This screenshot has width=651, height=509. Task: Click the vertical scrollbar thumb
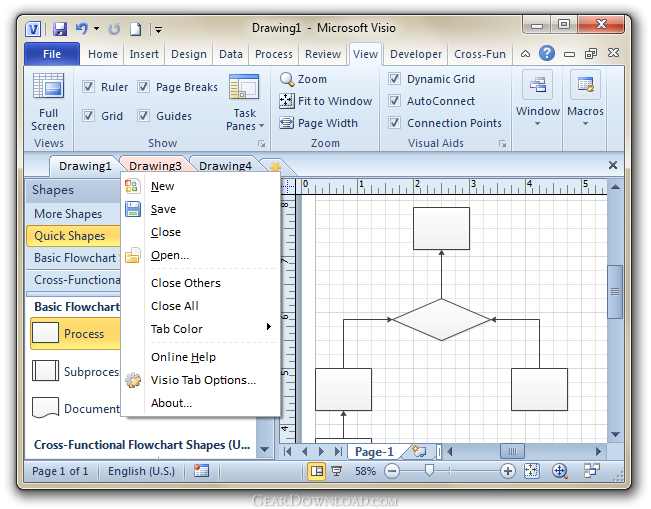pyautogui.click(x=615, y=291)
